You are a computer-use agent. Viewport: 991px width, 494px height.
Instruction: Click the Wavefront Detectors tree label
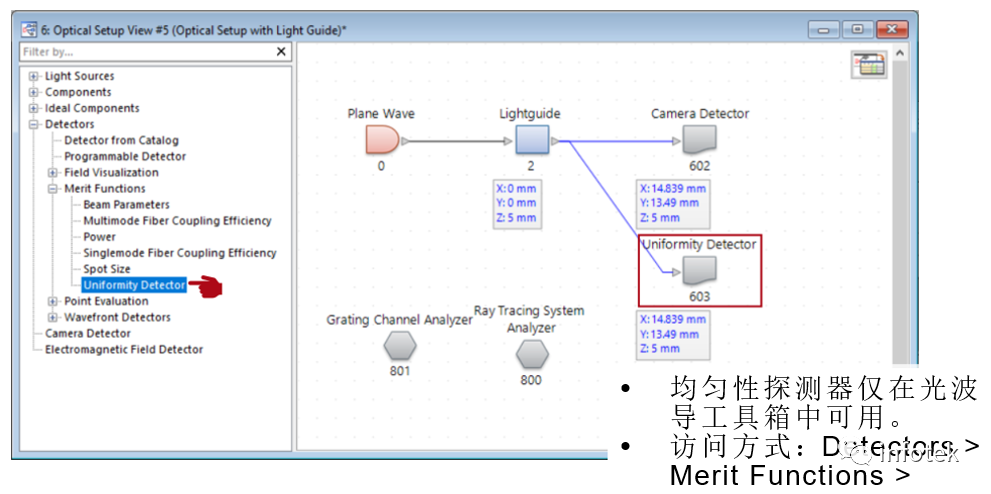click(x=117, y=317)
